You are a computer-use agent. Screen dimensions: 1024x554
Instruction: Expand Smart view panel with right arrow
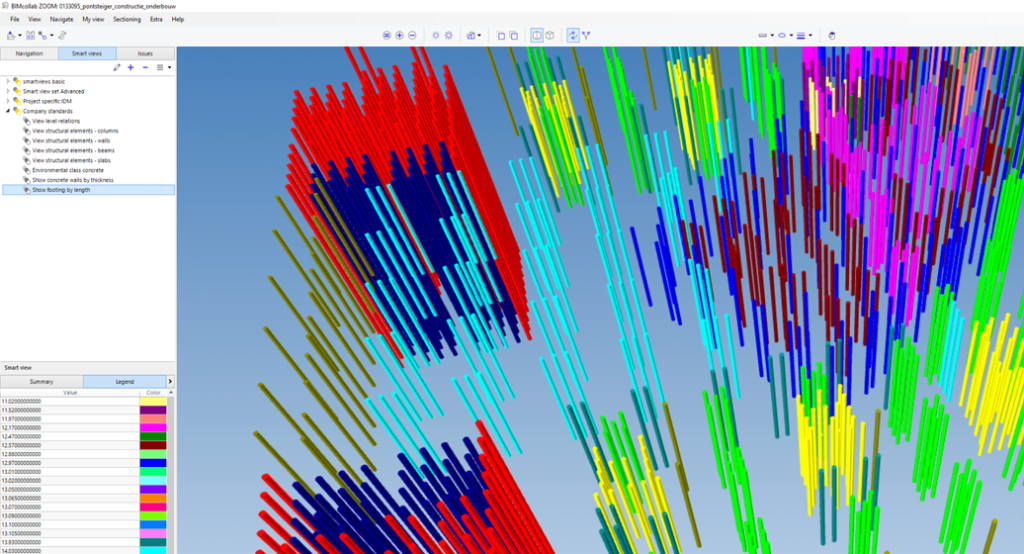170,382
